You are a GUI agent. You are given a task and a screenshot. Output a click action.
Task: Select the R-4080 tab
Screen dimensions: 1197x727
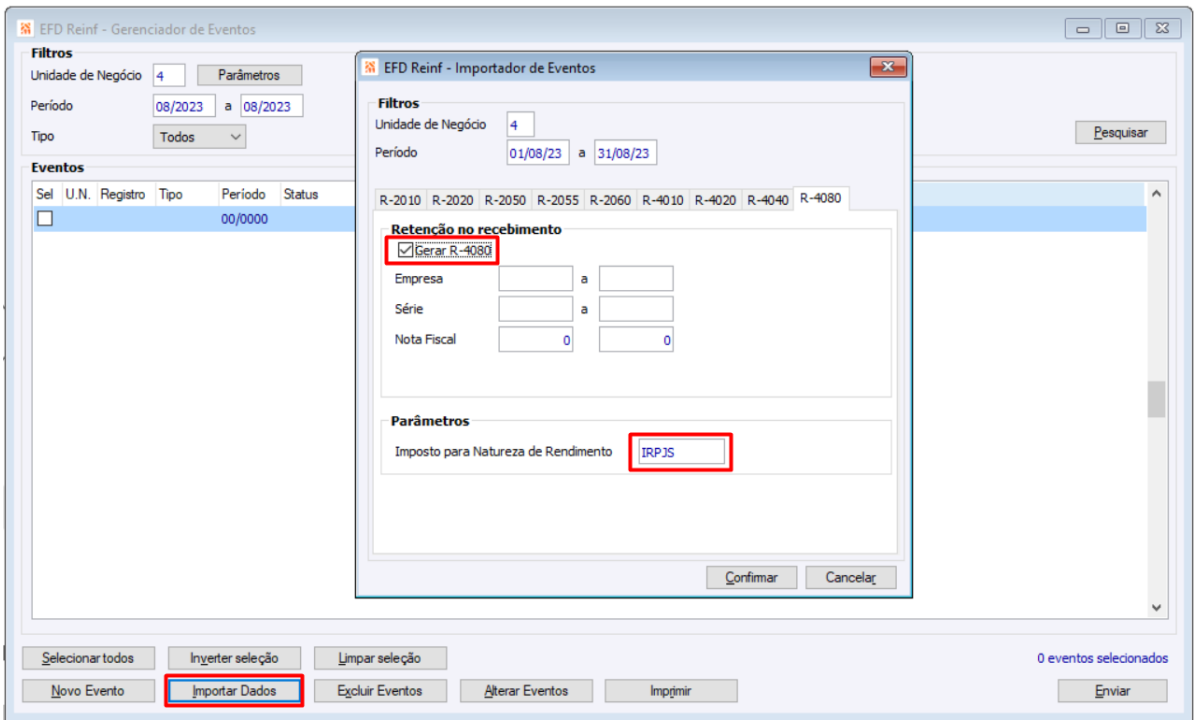point(821,199)
